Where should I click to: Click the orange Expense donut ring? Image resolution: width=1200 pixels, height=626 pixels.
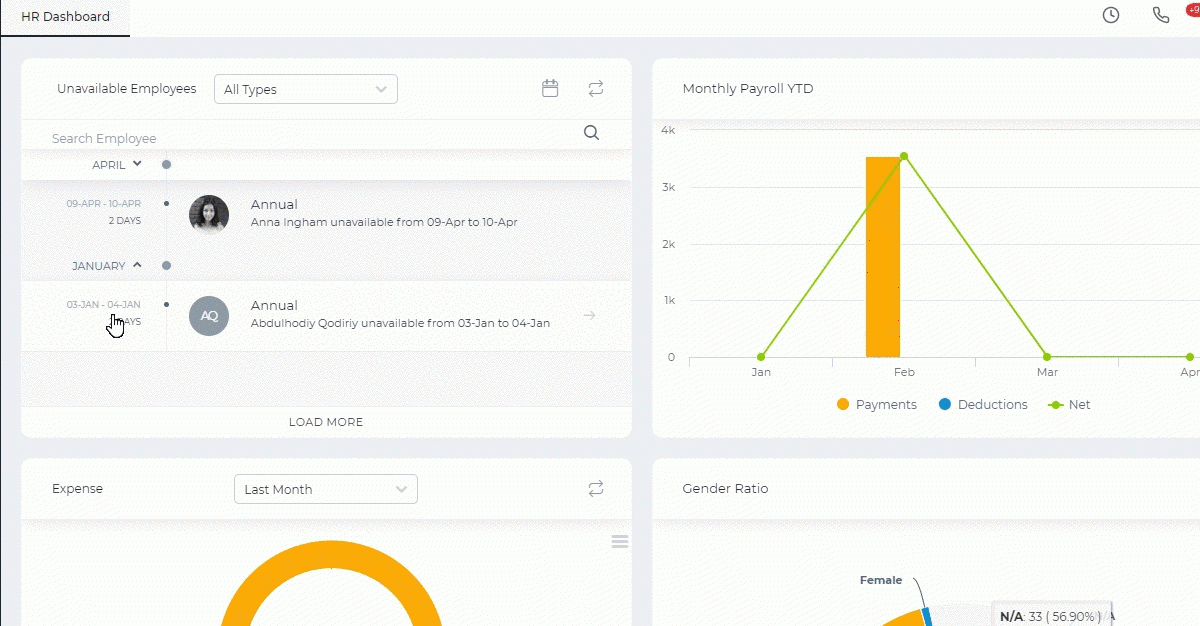pos(330,556)
